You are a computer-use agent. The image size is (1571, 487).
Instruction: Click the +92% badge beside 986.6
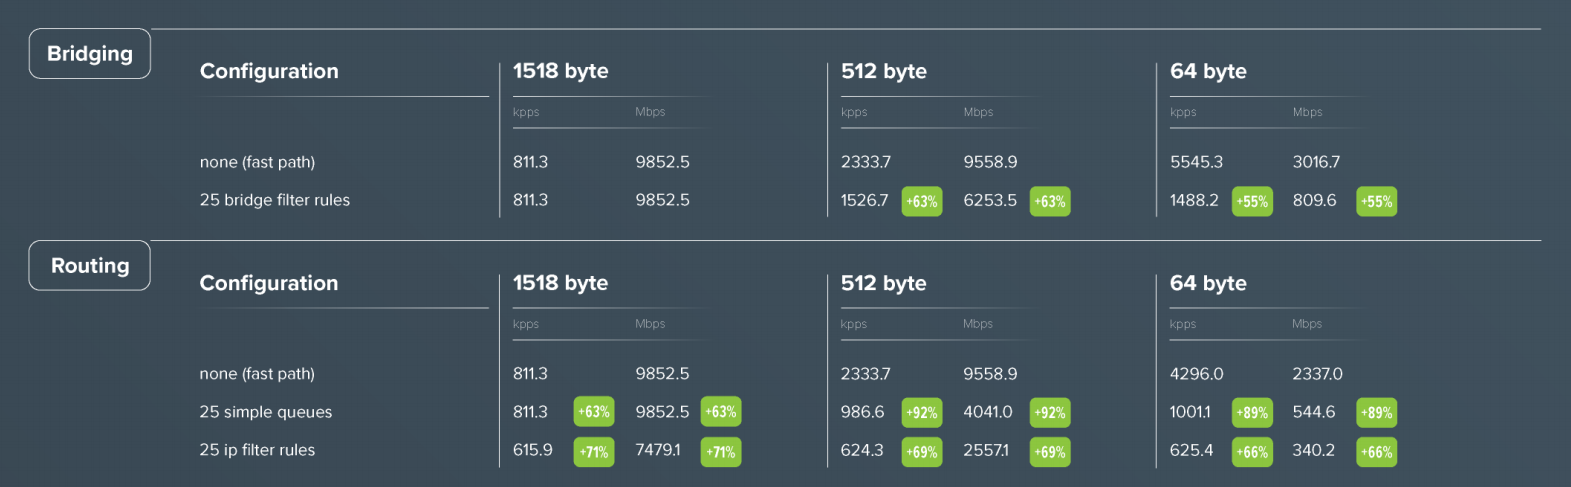tap(921, 412)
